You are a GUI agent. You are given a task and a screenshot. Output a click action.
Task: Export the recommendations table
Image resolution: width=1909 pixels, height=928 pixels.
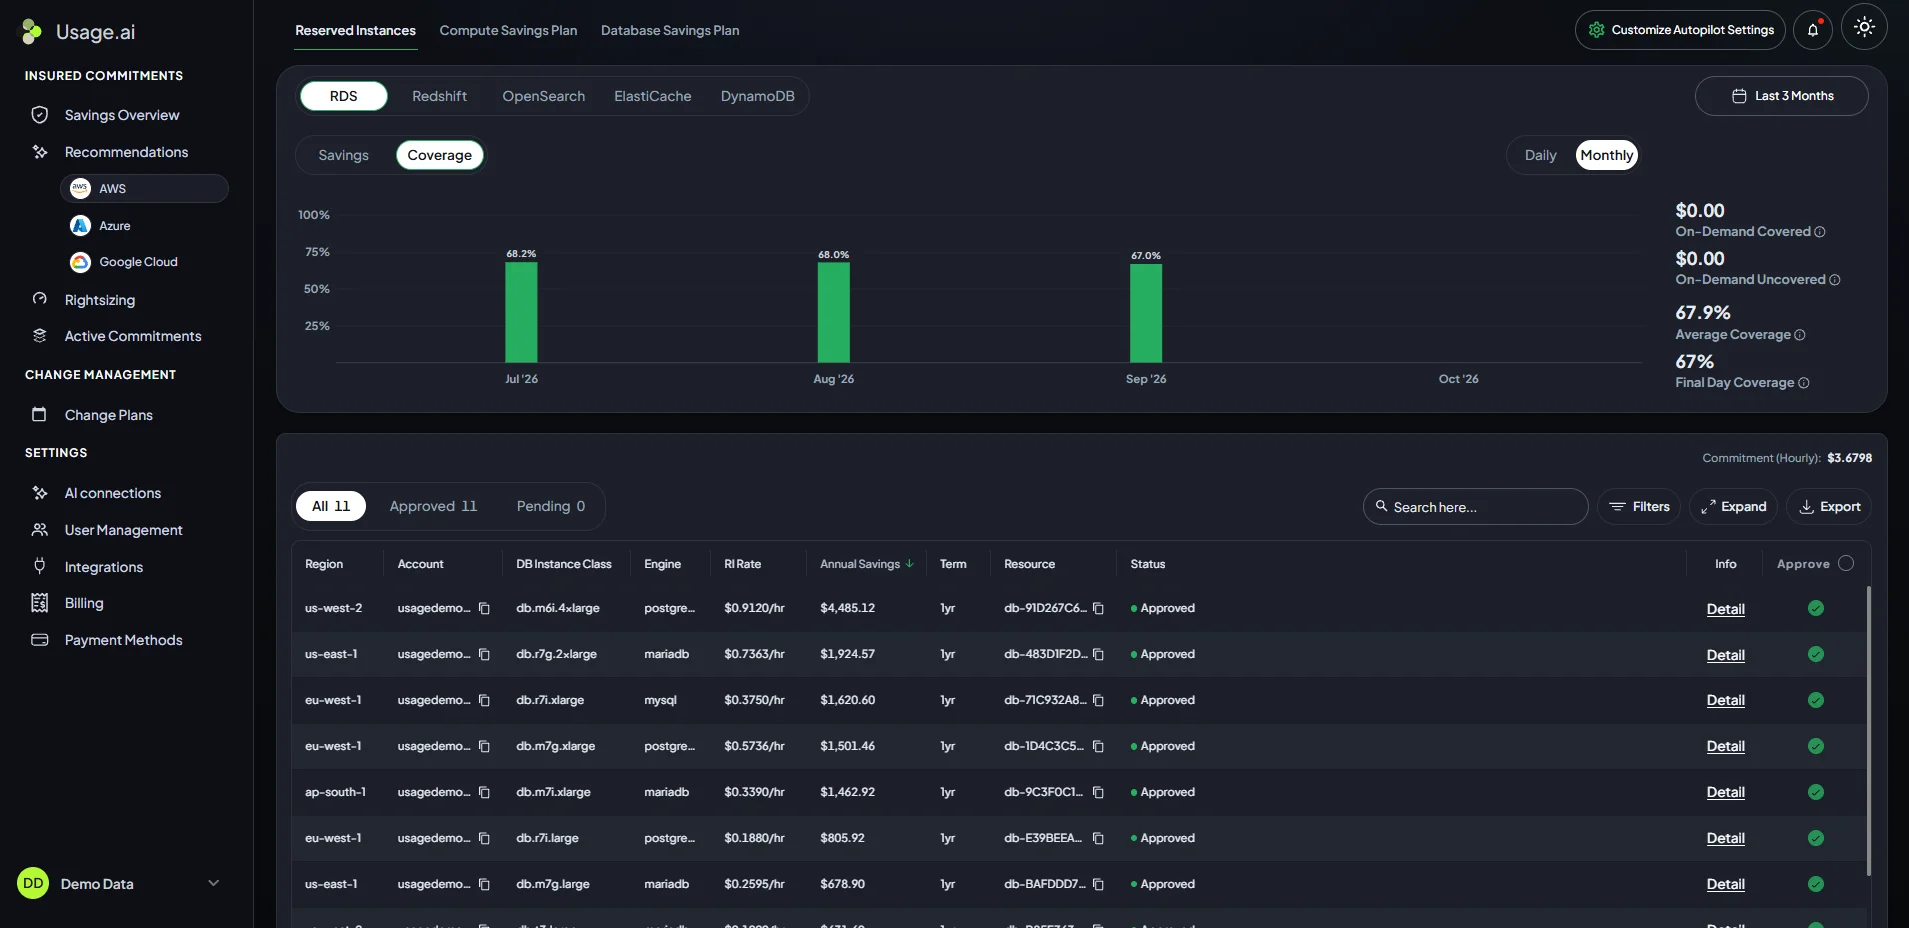1829,507
